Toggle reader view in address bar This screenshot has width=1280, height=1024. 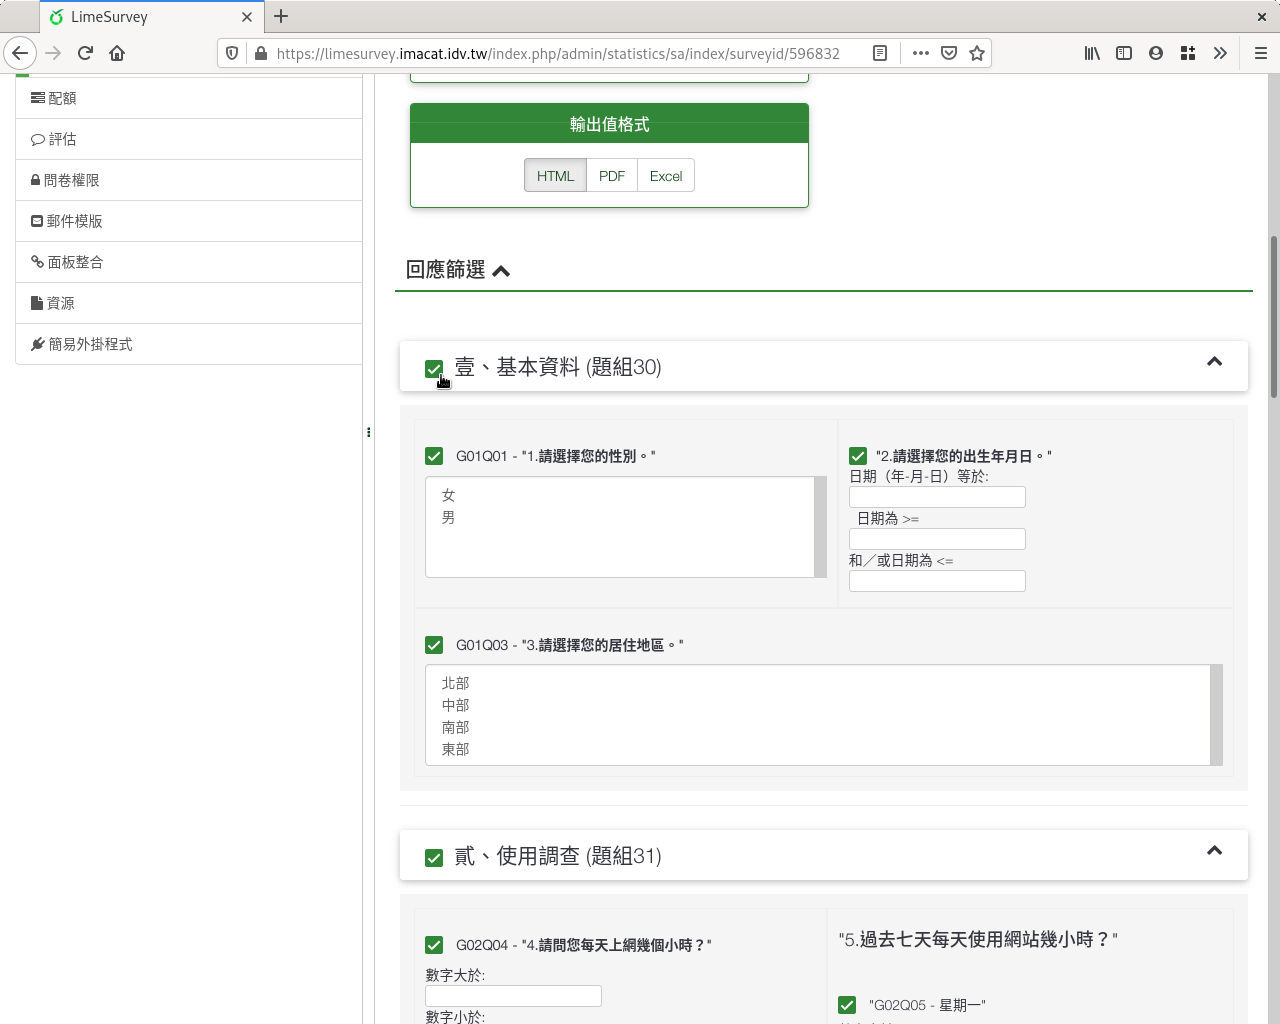click(x=880, y=53)
